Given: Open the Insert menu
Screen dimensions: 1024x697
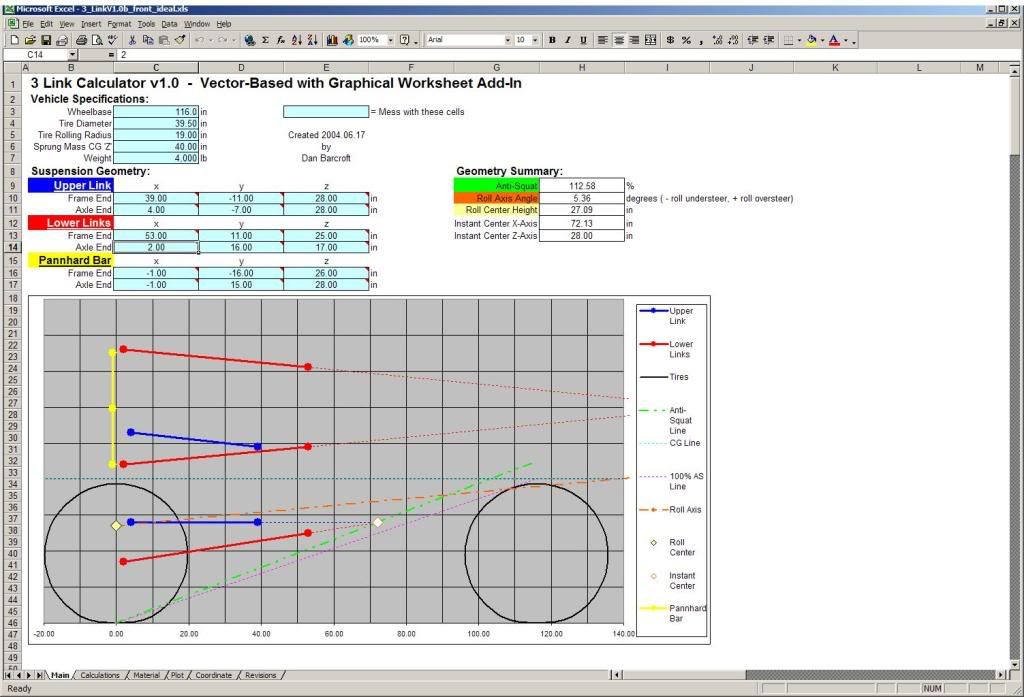Looking at the screenshot, I should tap(91, 24).
